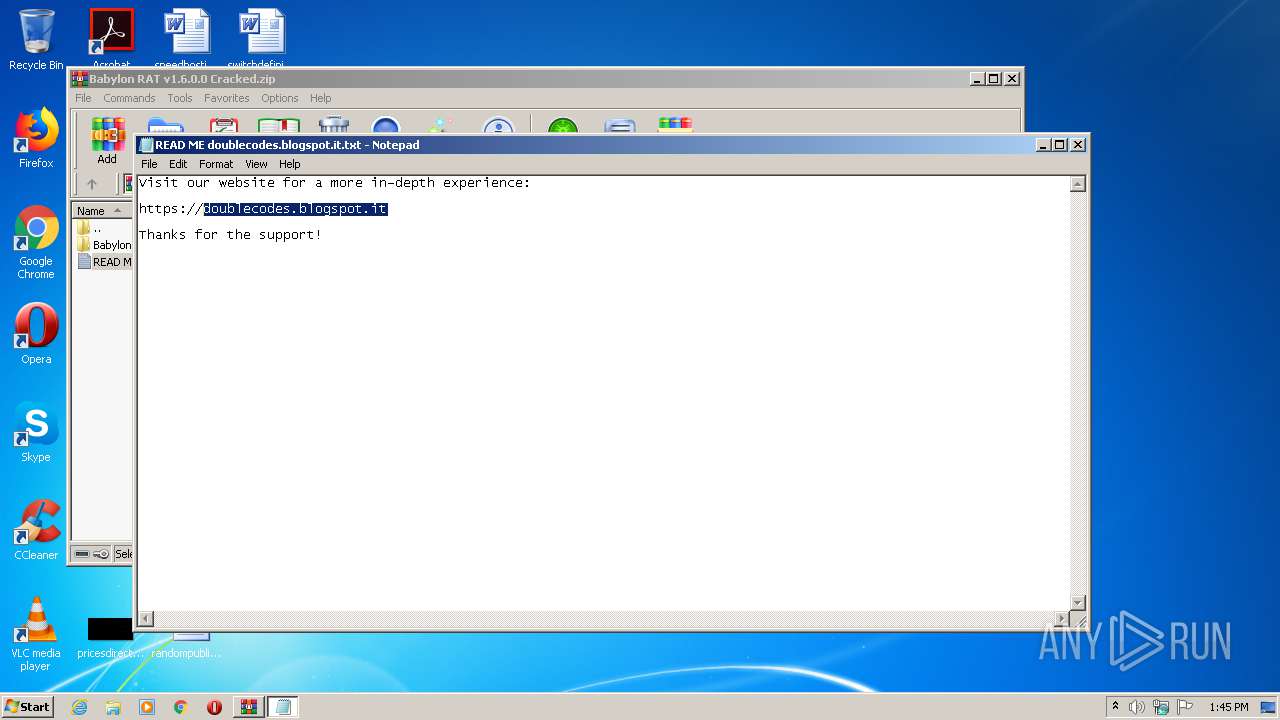Click the Start button
The height and width of the screenshot is (720, 1280).
coord(28,707)
